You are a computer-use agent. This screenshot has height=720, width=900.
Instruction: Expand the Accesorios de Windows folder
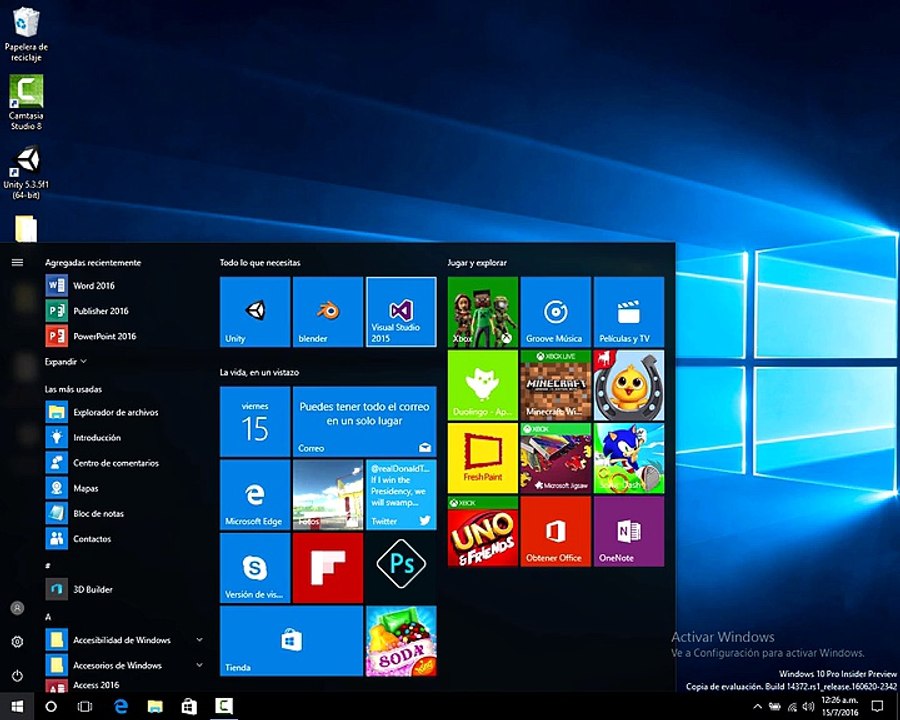[199, 665]
